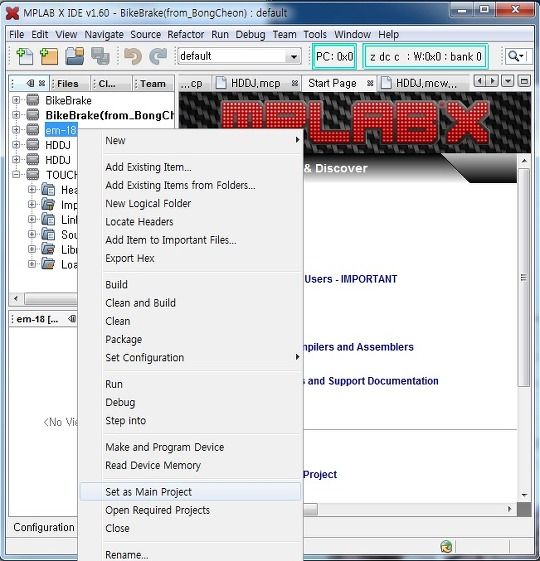Viewport: 540px width, 561px height.
Task: Choose Add Existing Item...
Action: coord(190,167)
